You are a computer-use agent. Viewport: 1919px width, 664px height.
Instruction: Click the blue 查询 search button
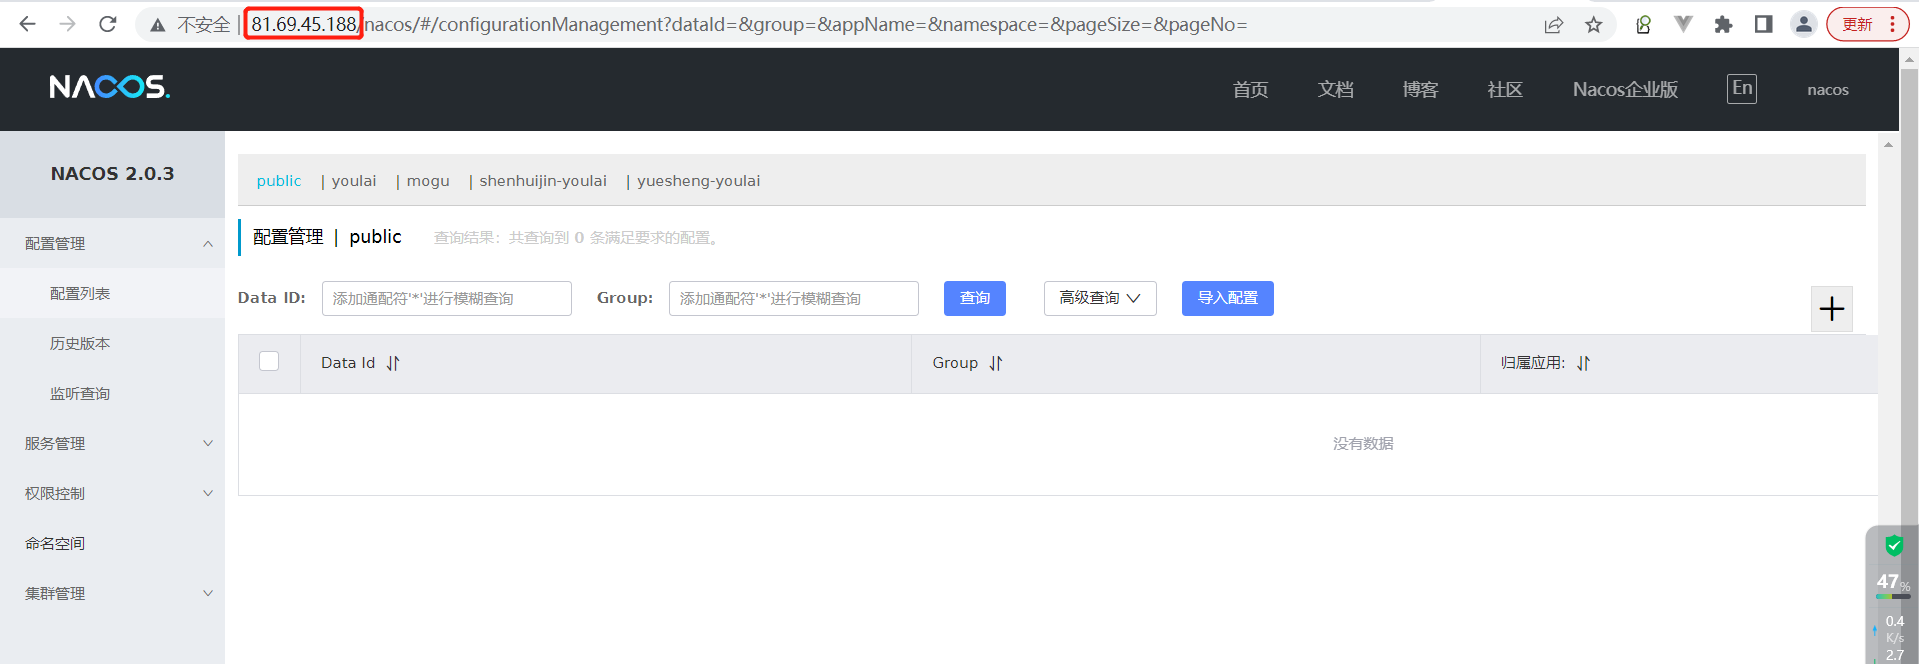(974, 298)
